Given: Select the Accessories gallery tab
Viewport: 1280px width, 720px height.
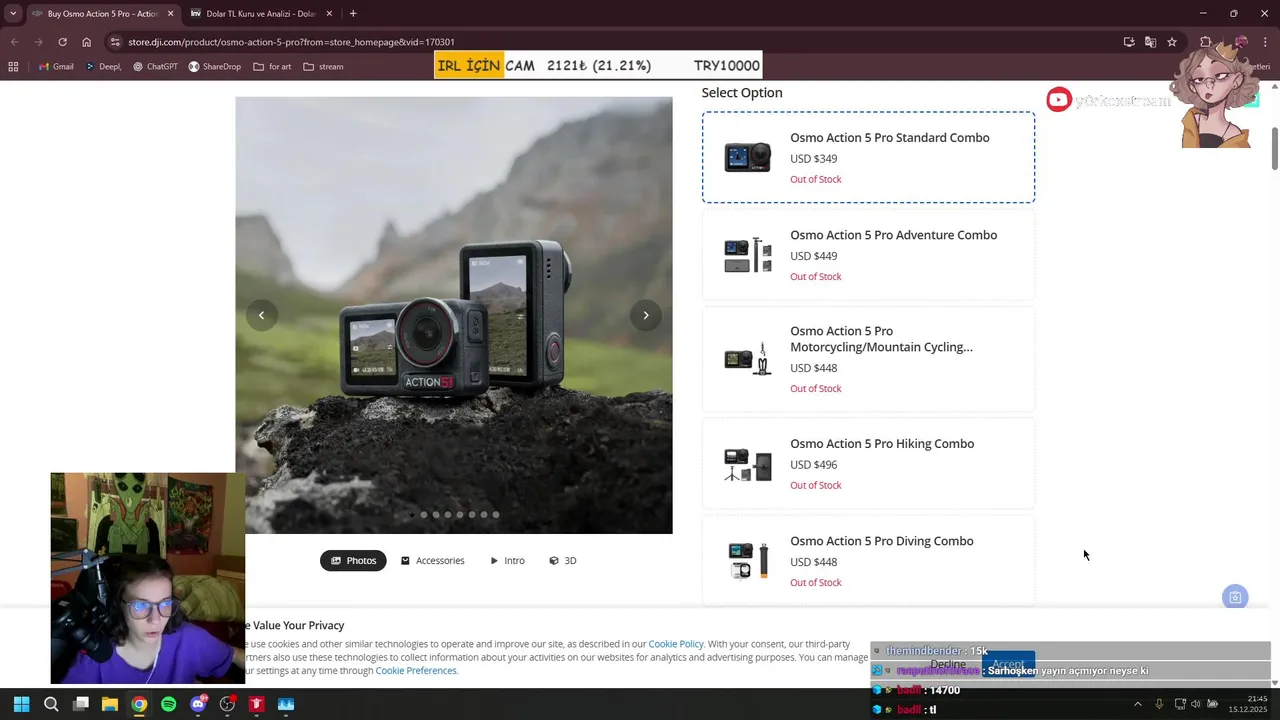Looking at the screenshot, I should 432,561.
